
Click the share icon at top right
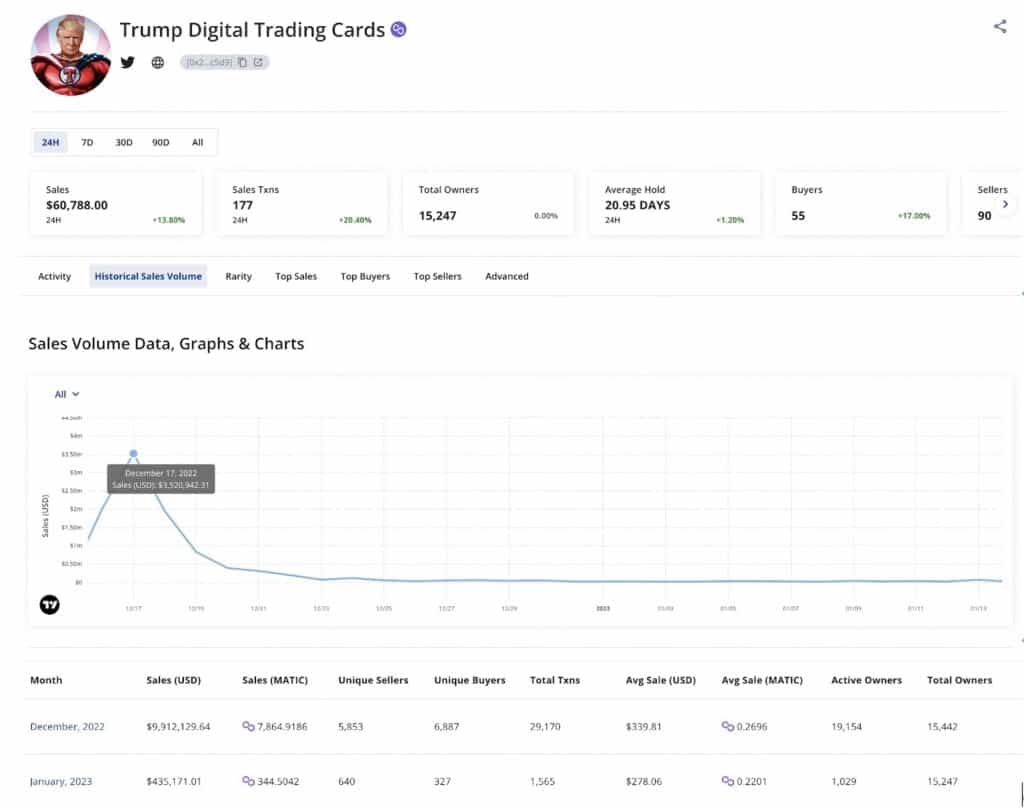tap(1000, 26)
